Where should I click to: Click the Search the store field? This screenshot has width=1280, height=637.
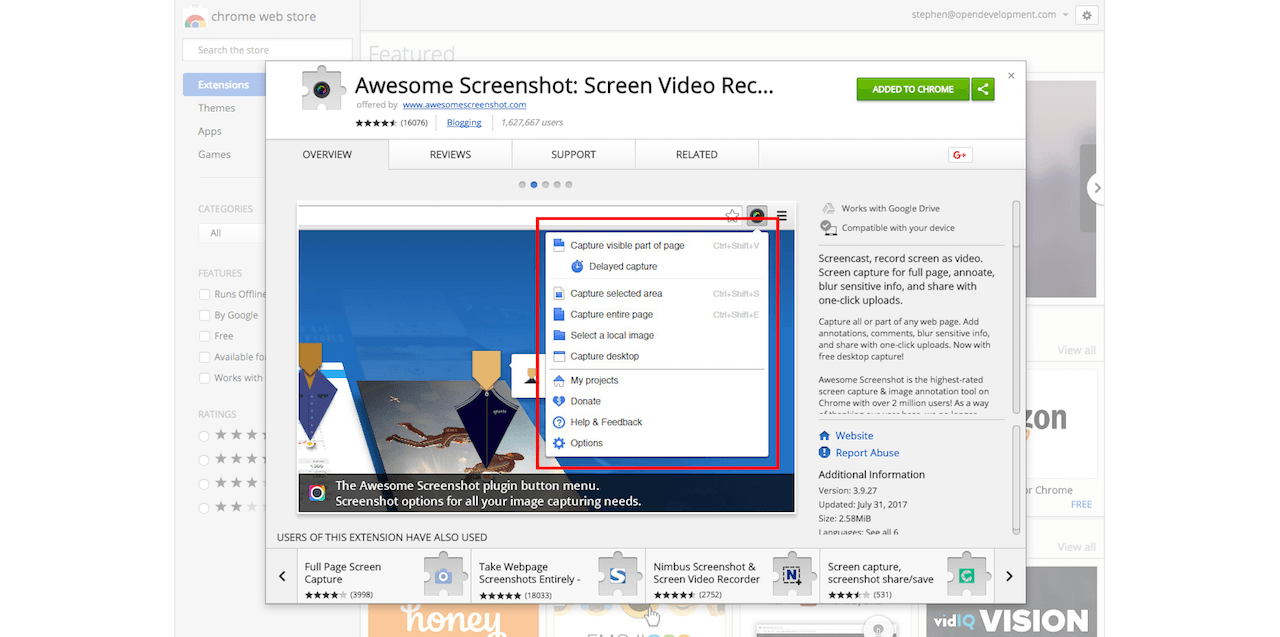pos(267,50)
